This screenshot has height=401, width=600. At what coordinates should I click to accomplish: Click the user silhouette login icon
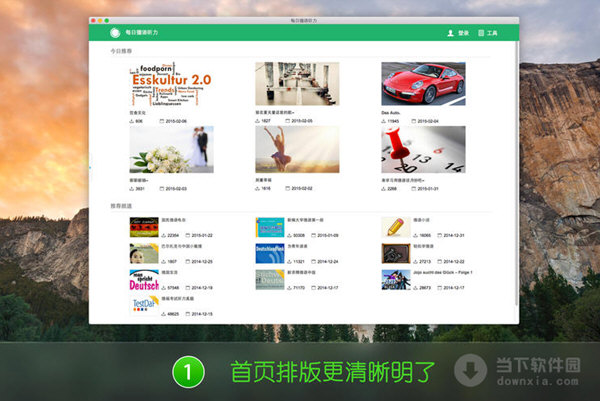(451, 33)
